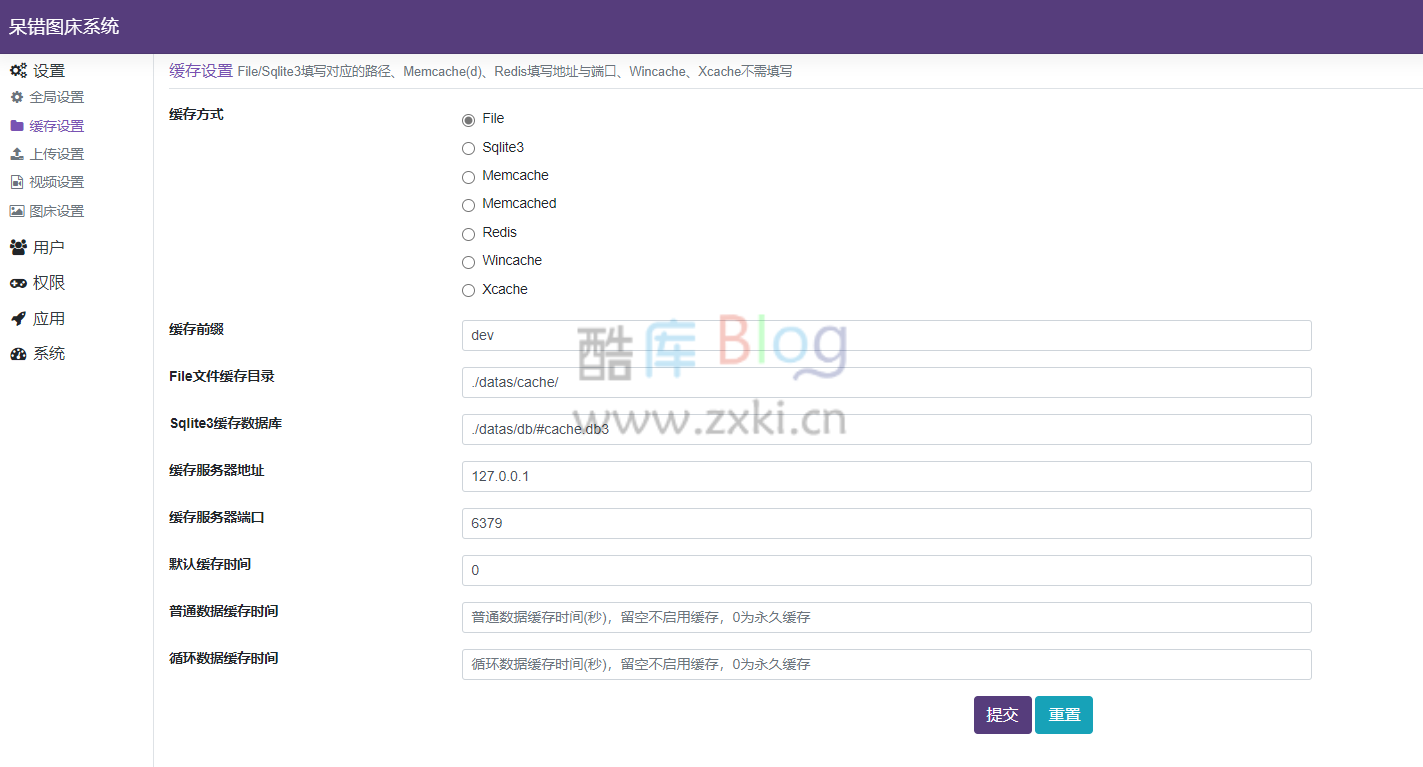Click the 默认缓存时间 input showing 0
The image size is (1423, 767).
coord(886,570)
